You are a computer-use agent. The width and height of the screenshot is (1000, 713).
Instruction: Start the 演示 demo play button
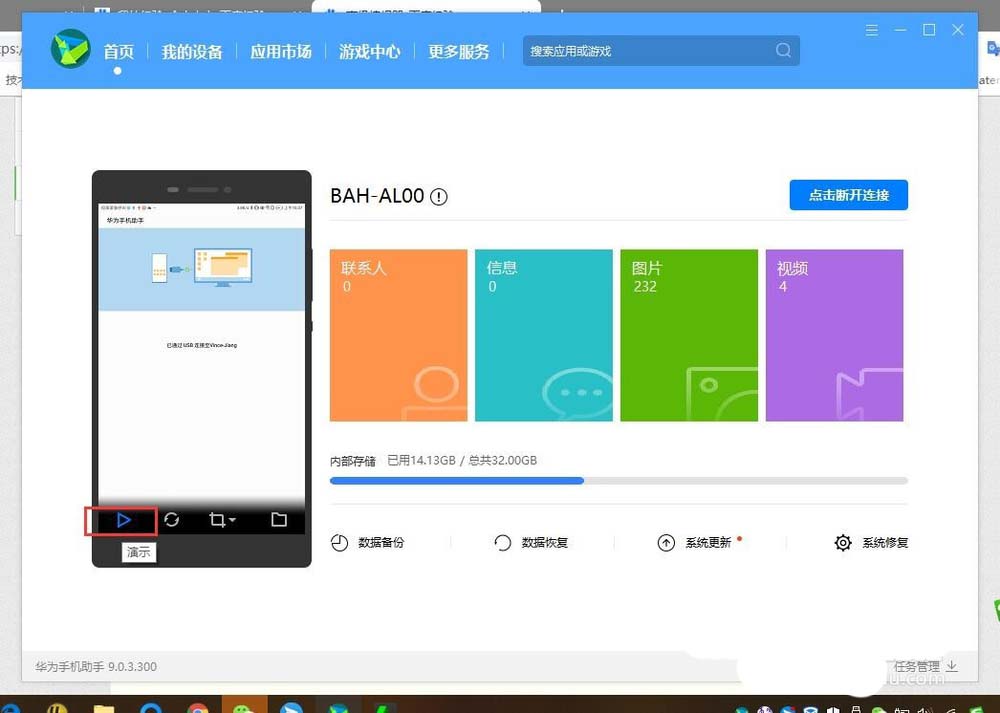point(124,520)
